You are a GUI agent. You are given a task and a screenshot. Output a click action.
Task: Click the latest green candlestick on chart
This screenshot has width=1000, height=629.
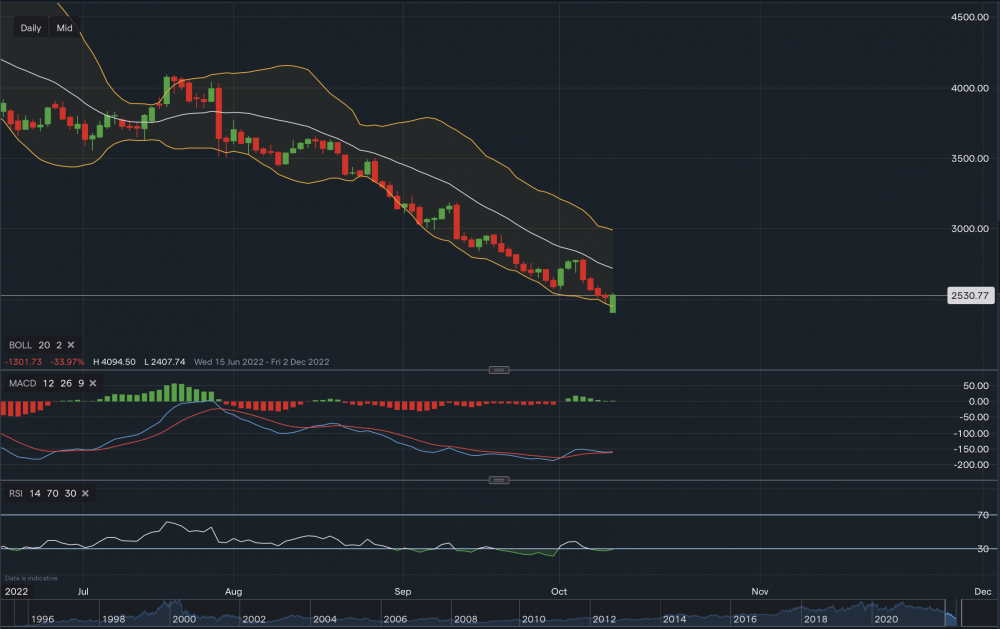coord(612,304)
